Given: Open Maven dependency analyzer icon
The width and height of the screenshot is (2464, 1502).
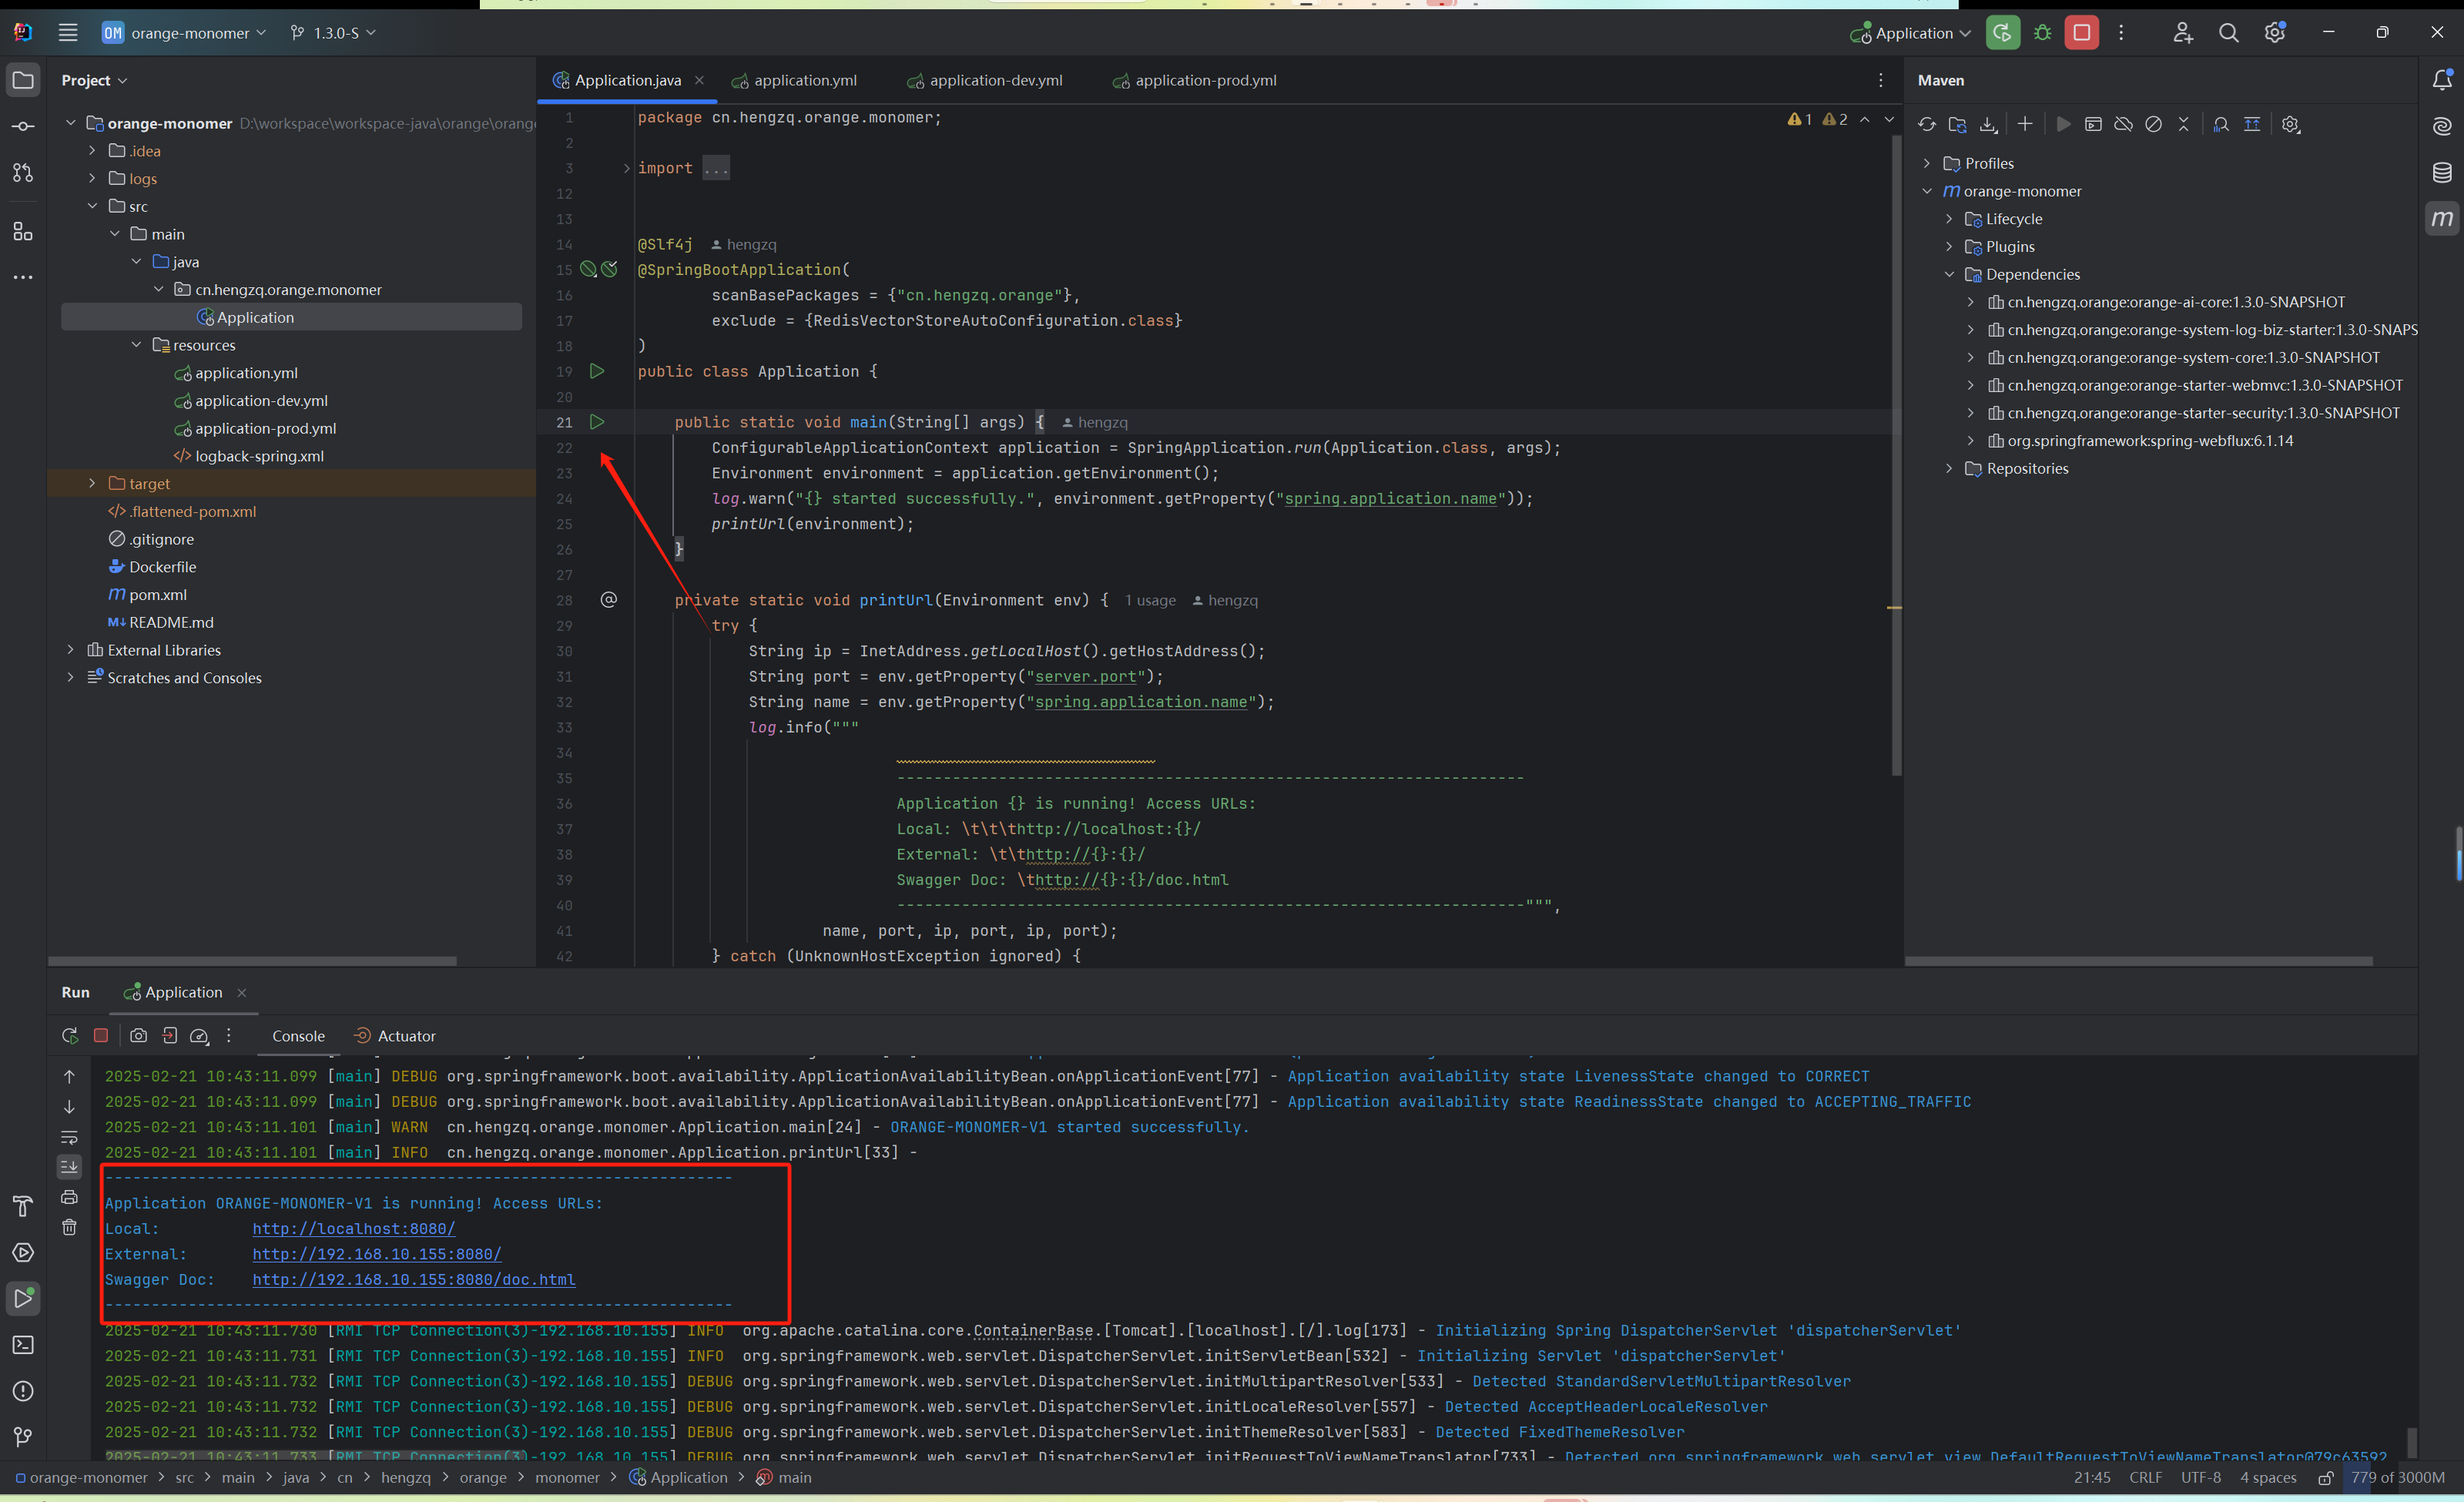Looking at the screenshot, I should 2221,125.
